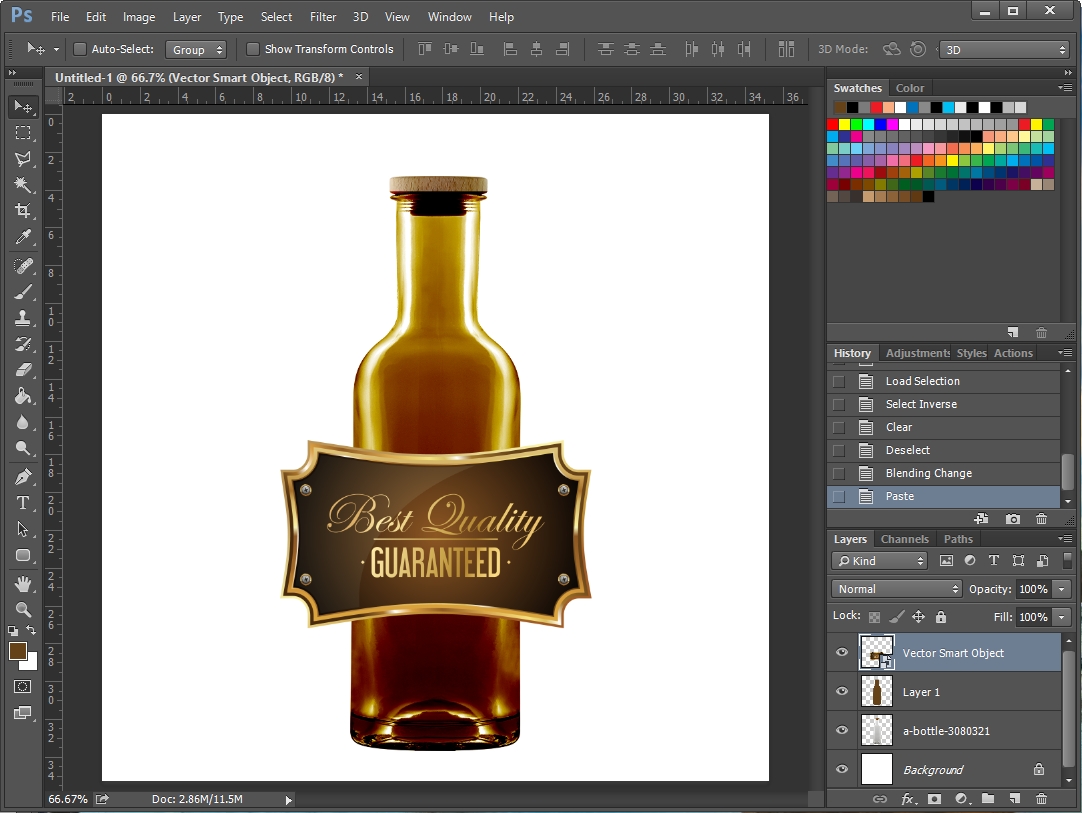Viewport: 1082px width, 813px height.
Task: Click the Layer 1 bottle thumbnail
Action: point(876,691)
